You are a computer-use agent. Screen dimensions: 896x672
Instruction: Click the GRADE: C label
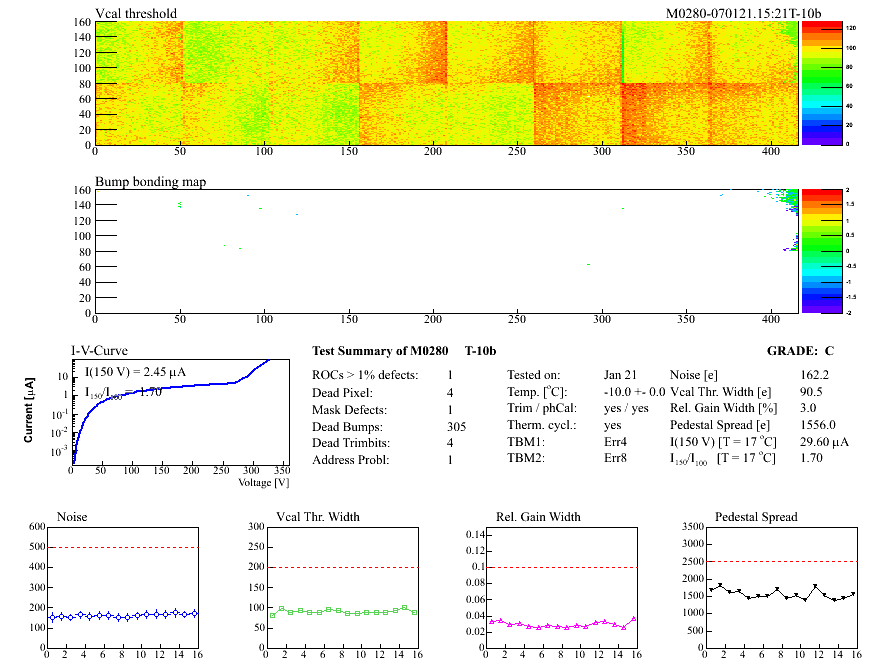pos(800,351)
